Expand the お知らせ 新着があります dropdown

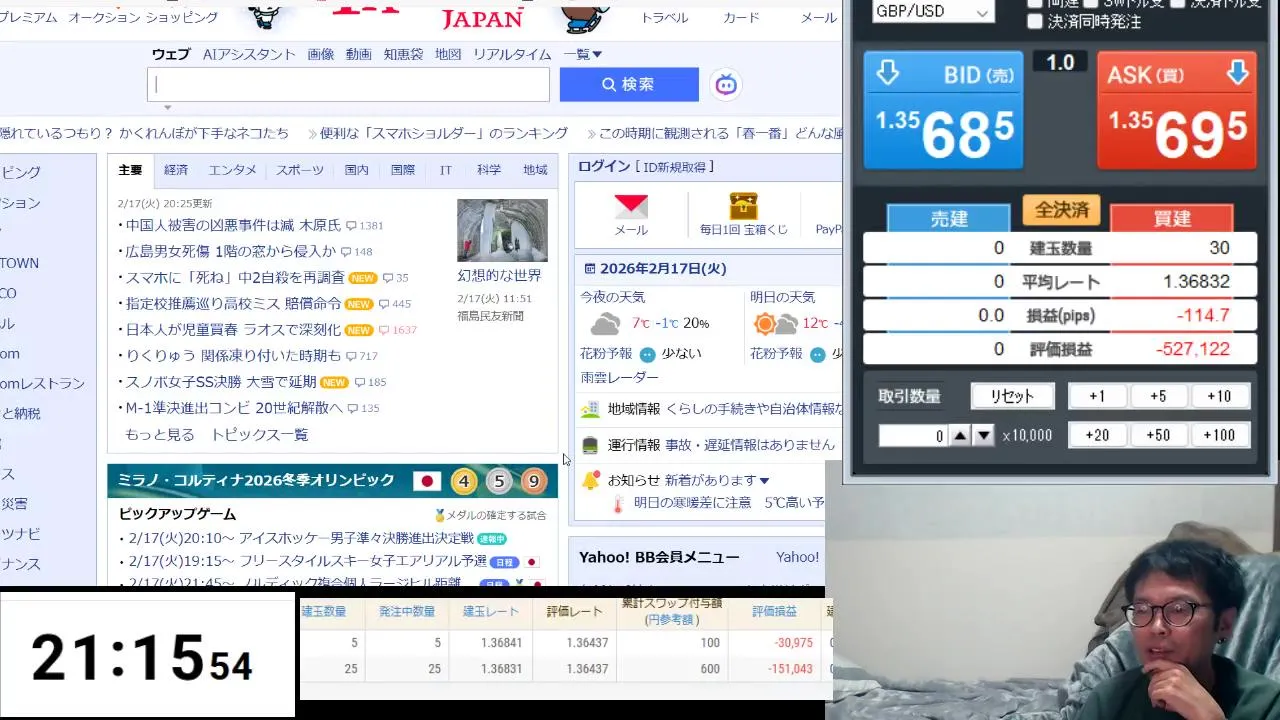coord(716,480)
